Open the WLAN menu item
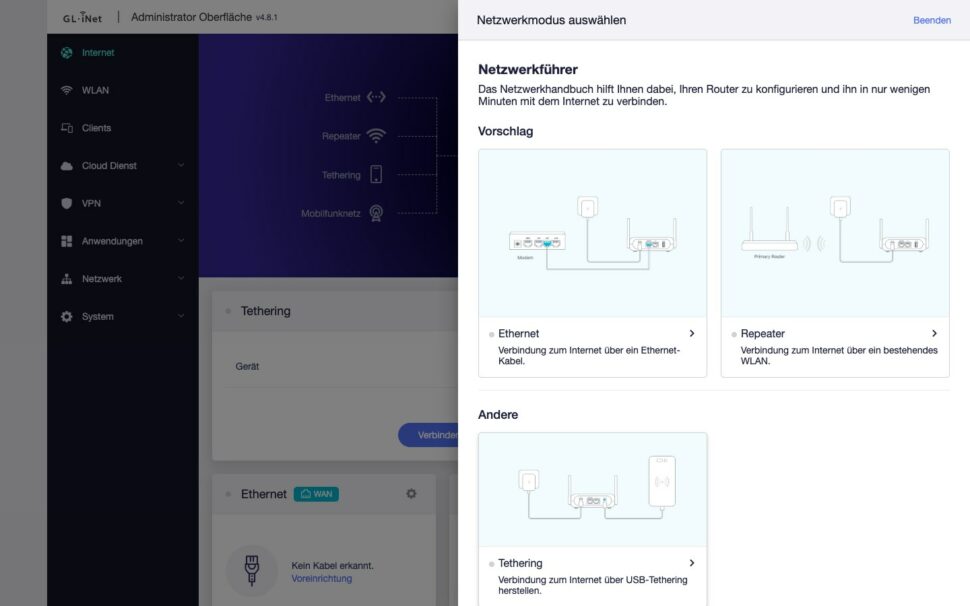Screen dimensions: 970x606 coord(122,90)
